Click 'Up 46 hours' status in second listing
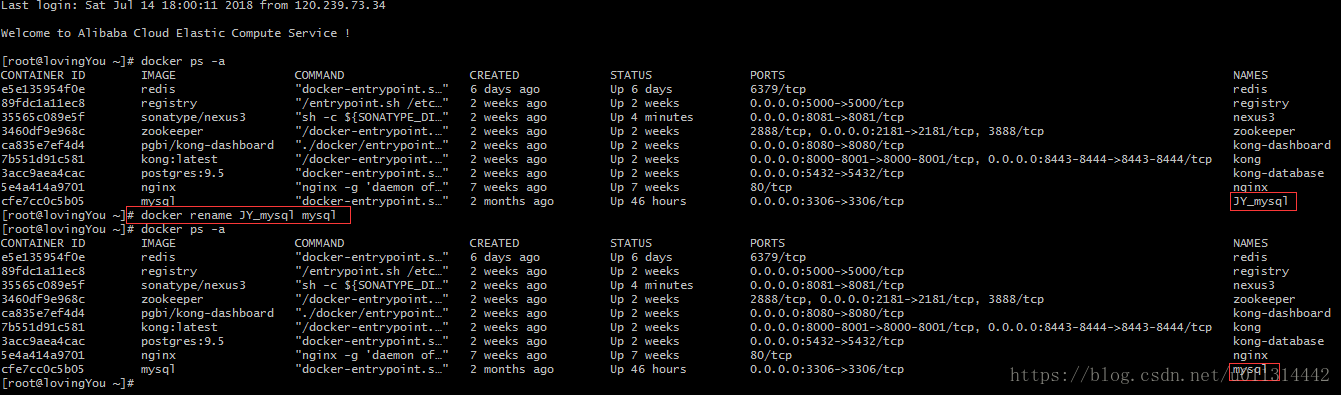 (648, 370)
